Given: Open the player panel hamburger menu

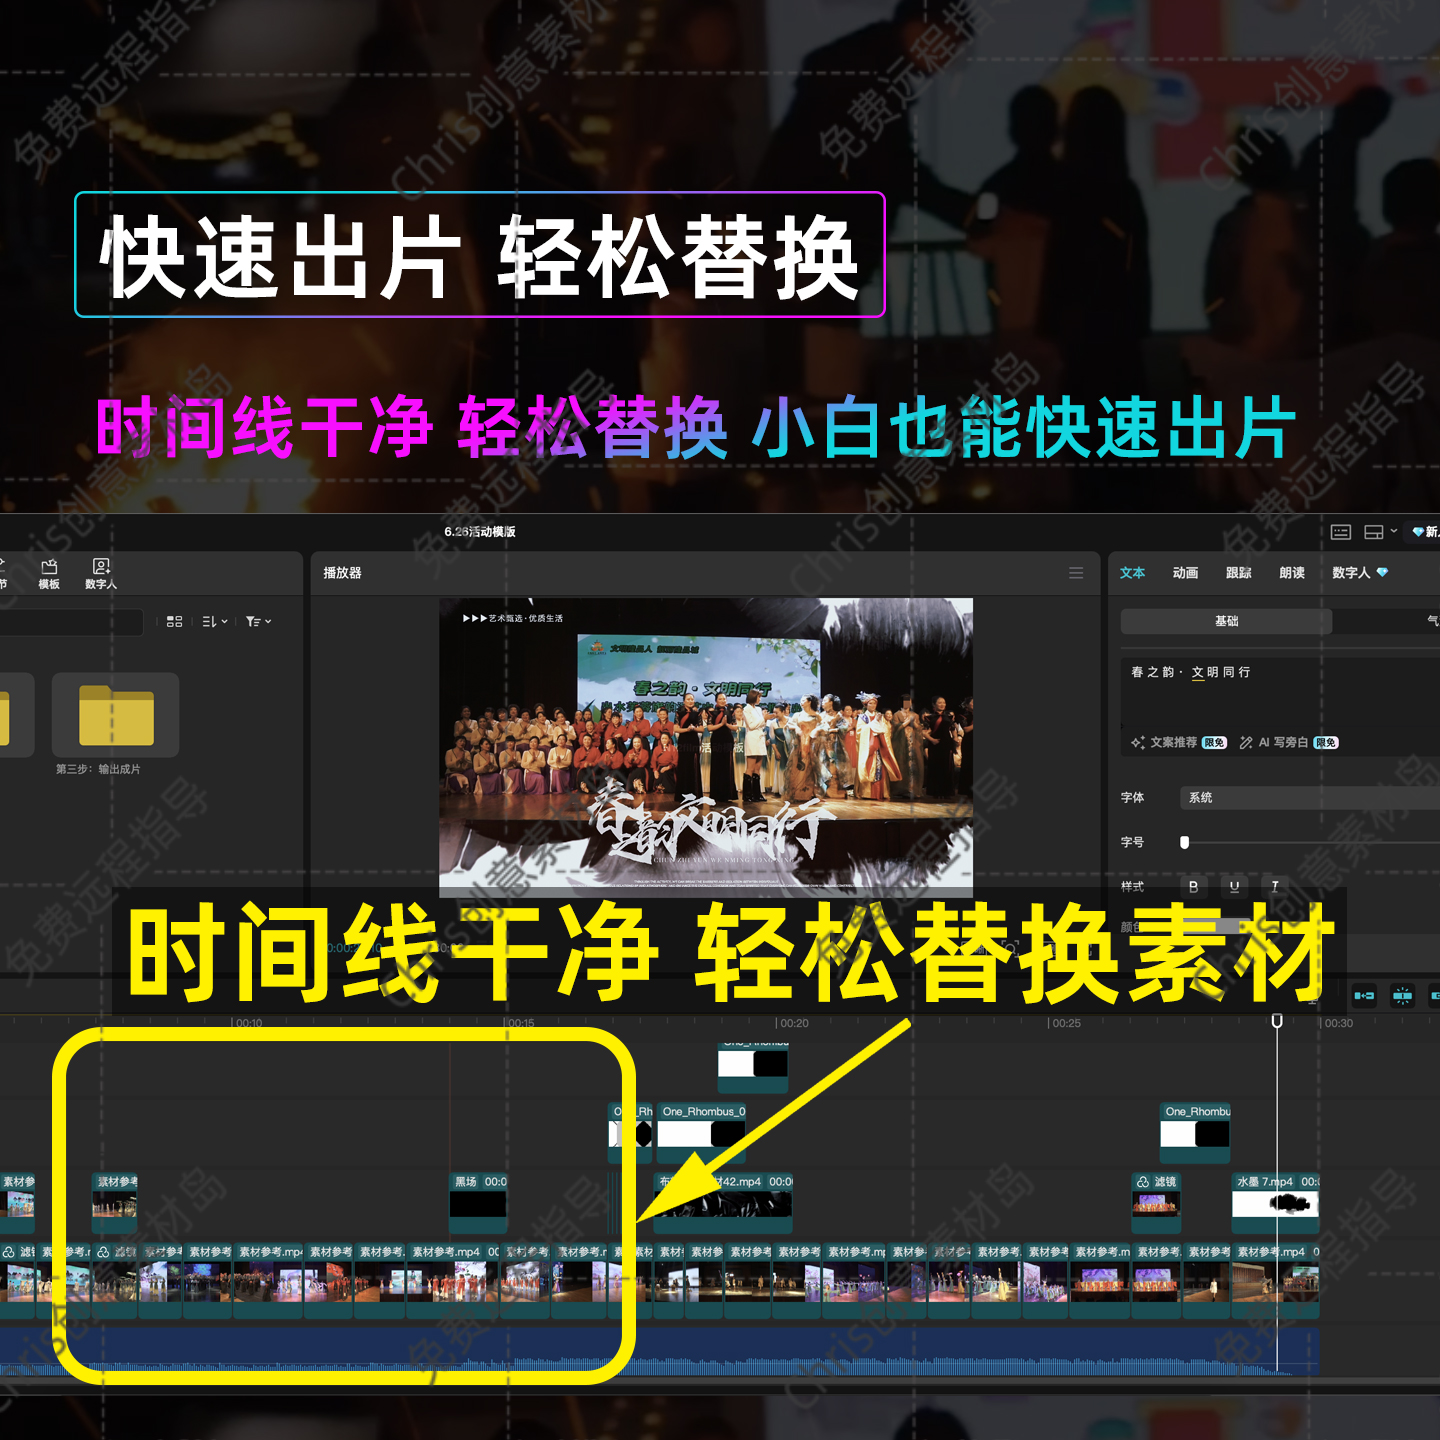Looking at the screenshot, I should pos(1076,573).
